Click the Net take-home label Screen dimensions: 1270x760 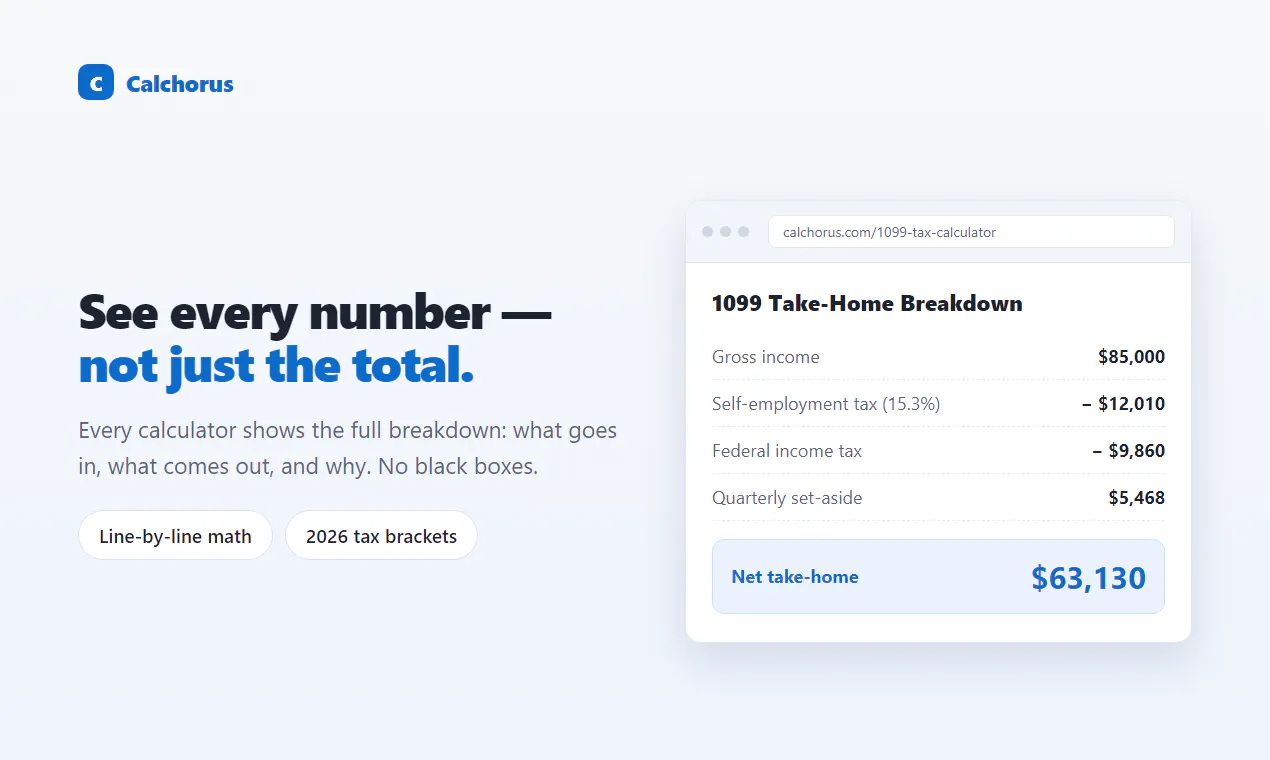(795, 577)
